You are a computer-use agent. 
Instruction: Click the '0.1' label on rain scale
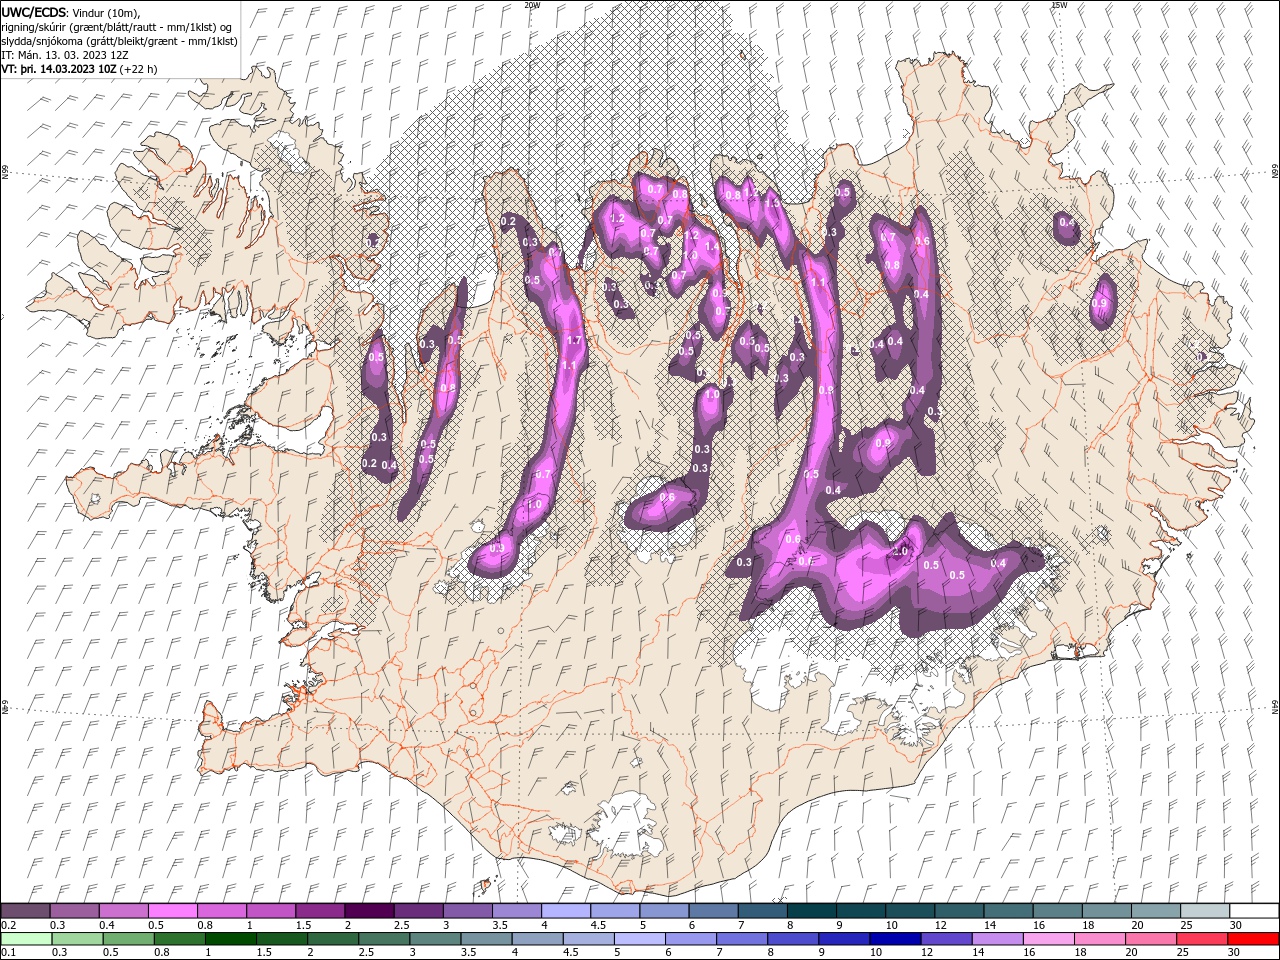tap(7, 953)
